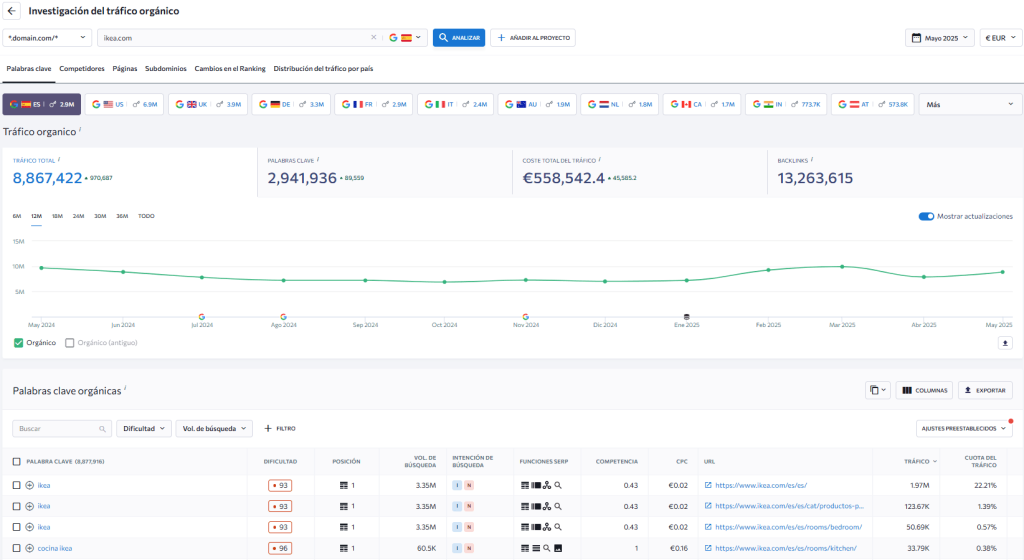Open the Vol. de búsqueda filter dropdown
Viewport: 1024px width, 560px height.
click(214, 429)
